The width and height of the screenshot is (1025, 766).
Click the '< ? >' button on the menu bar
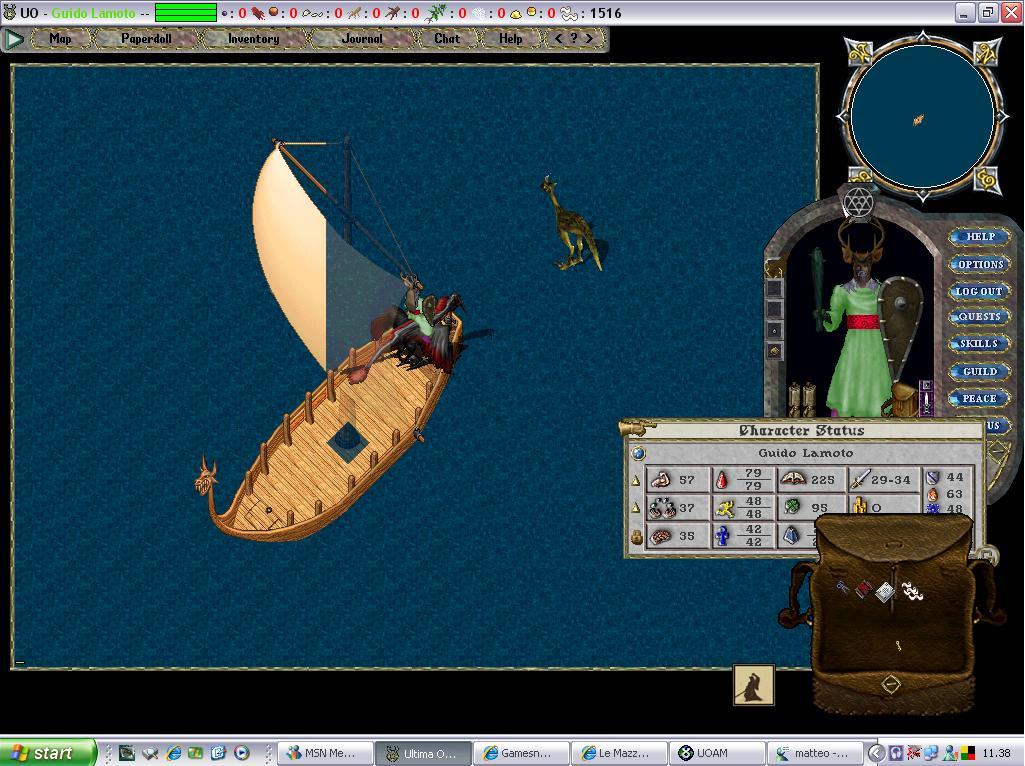tap(574, 39)
